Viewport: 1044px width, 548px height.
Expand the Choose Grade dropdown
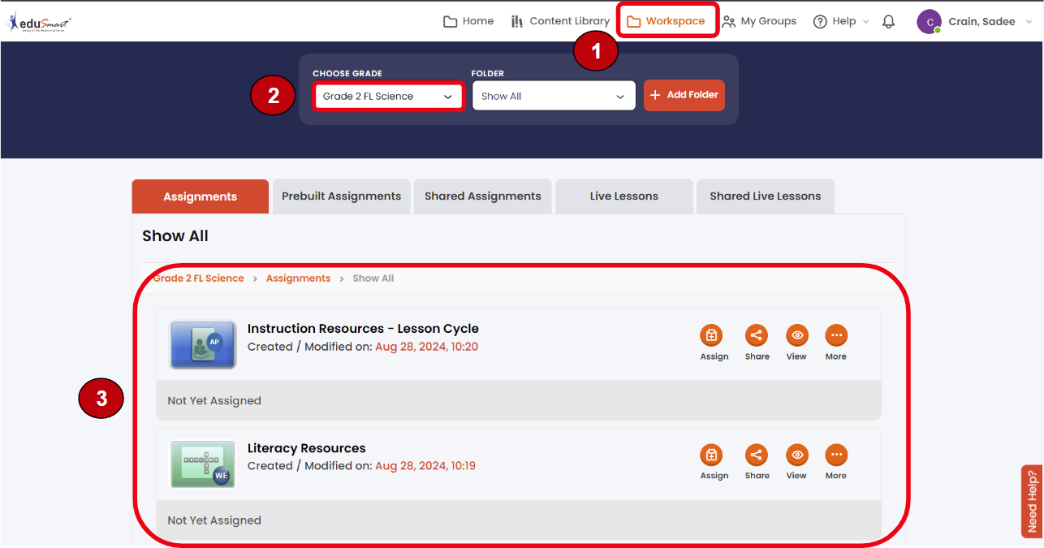(388, 96)
